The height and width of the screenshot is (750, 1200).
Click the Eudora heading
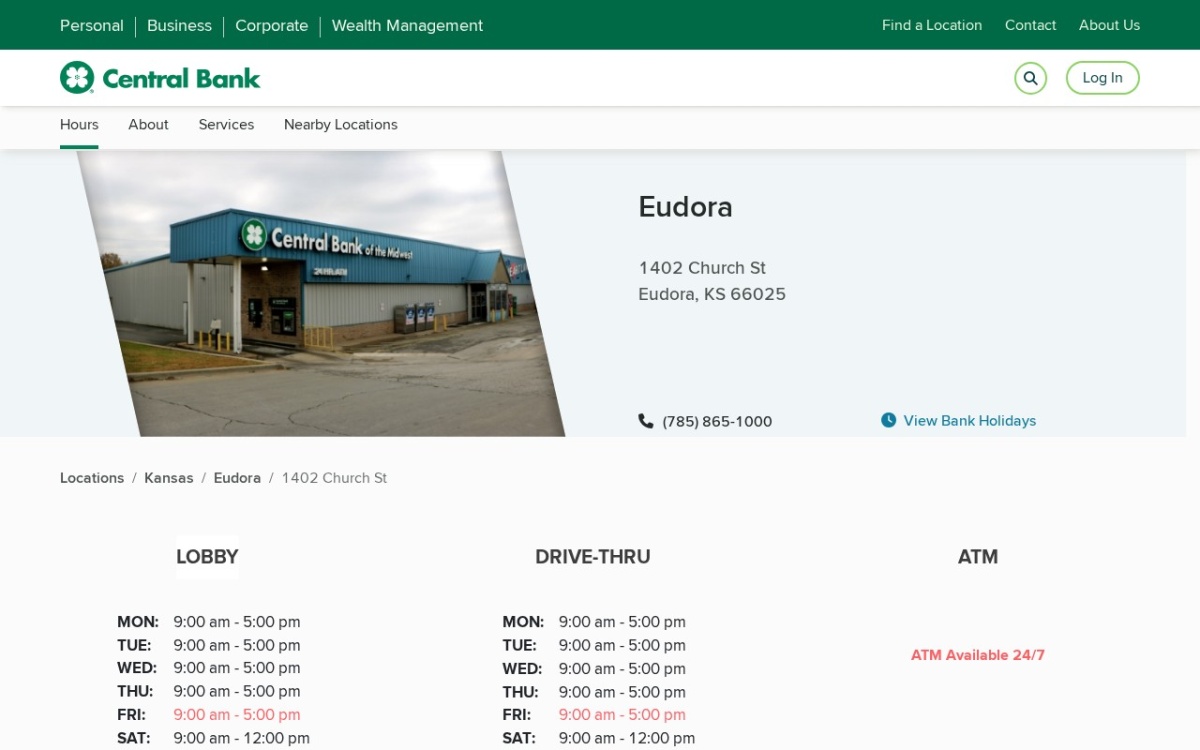(685, 207)
